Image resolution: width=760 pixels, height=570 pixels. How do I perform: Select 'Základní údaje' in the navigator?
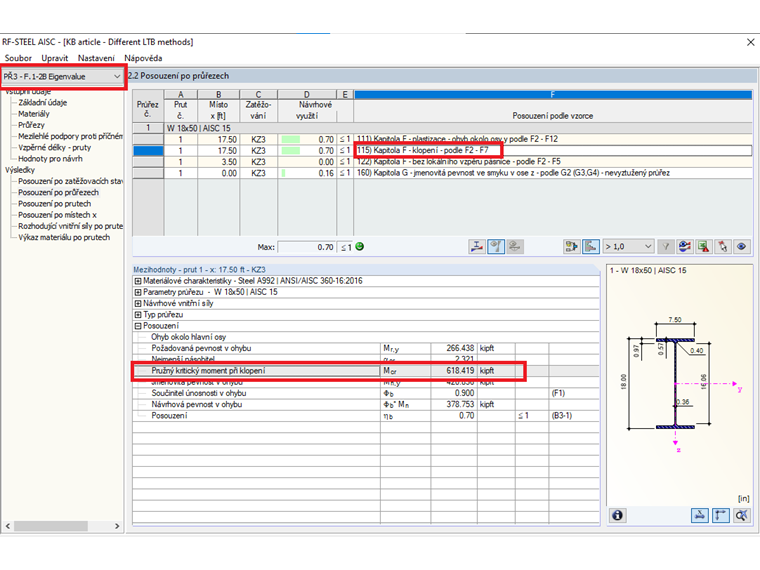(x=43, y=103)
